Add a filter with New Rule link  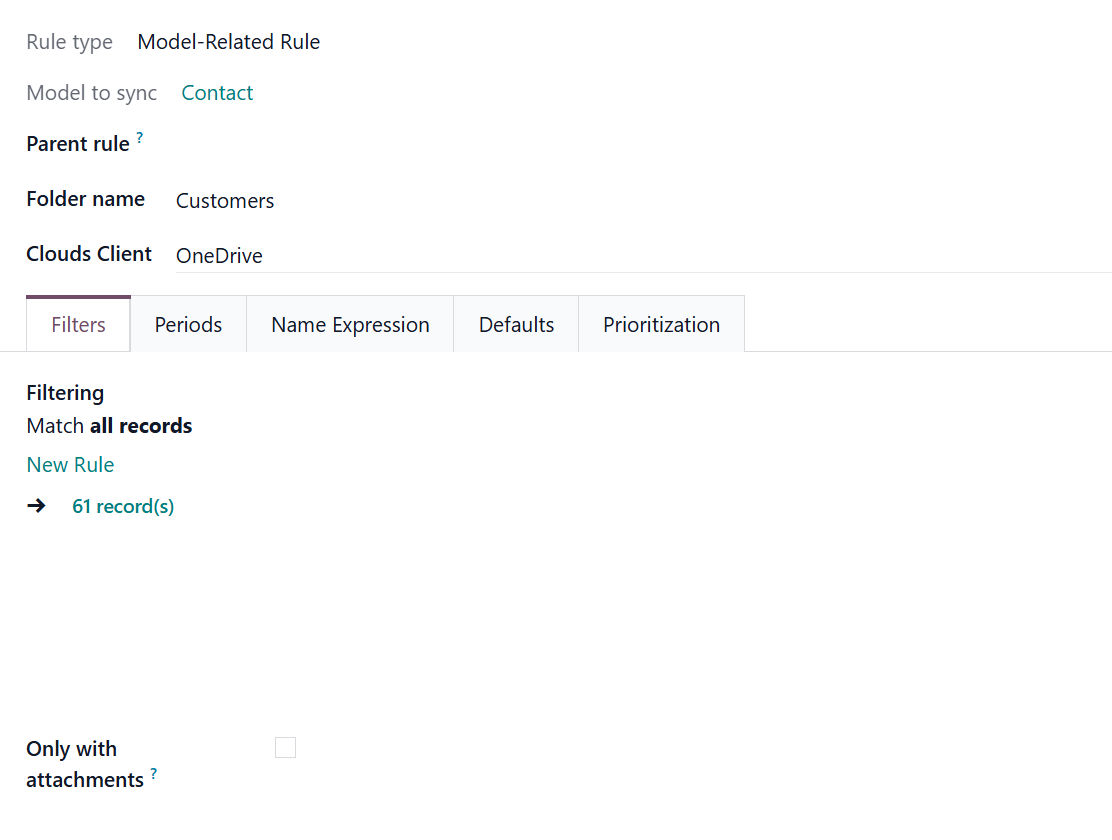[70, 465]
